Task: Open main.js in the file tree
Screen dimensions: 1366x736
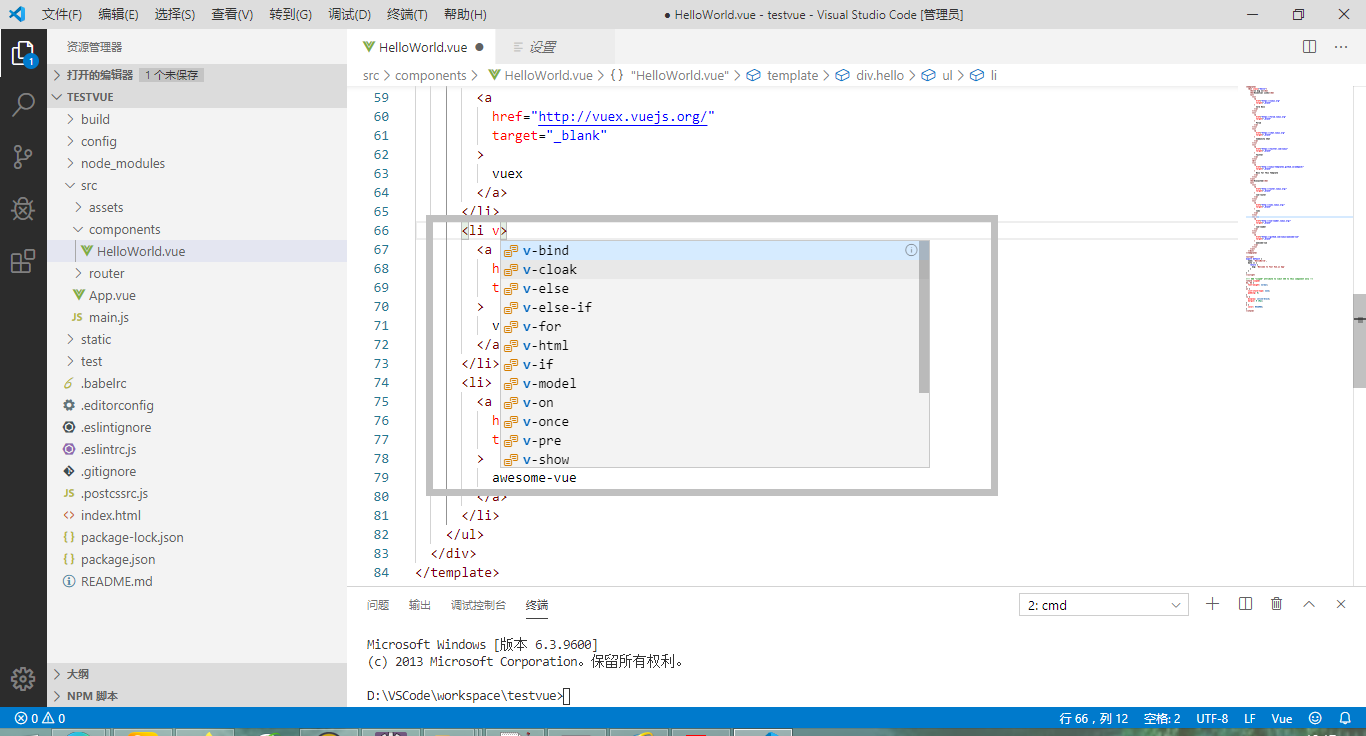Action: coord(197,317)
